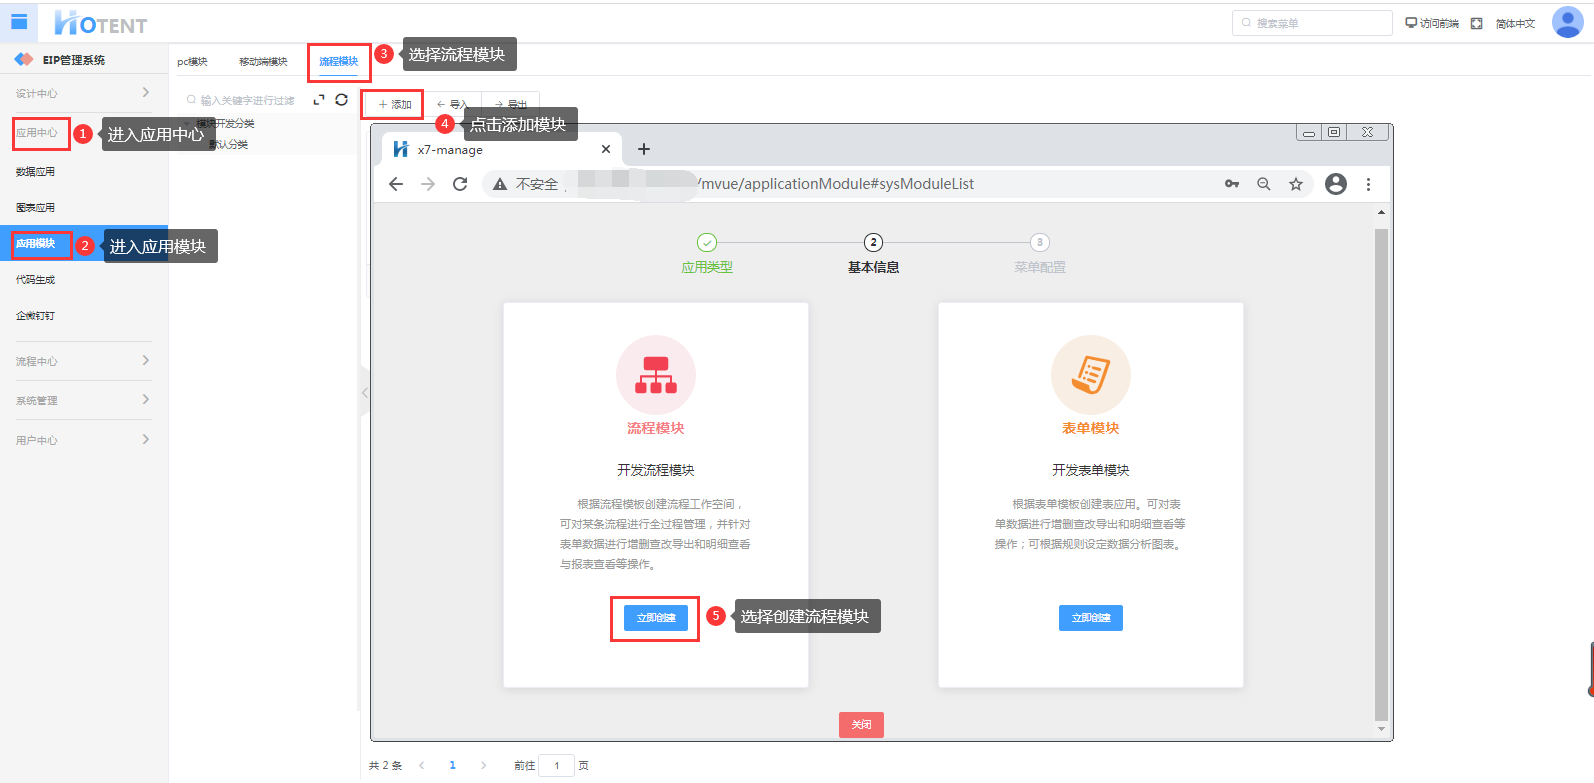Collapse the left panel with the handle
Image resolution: width=1594 pixels, height=783 pixels.
click(364, 392)
